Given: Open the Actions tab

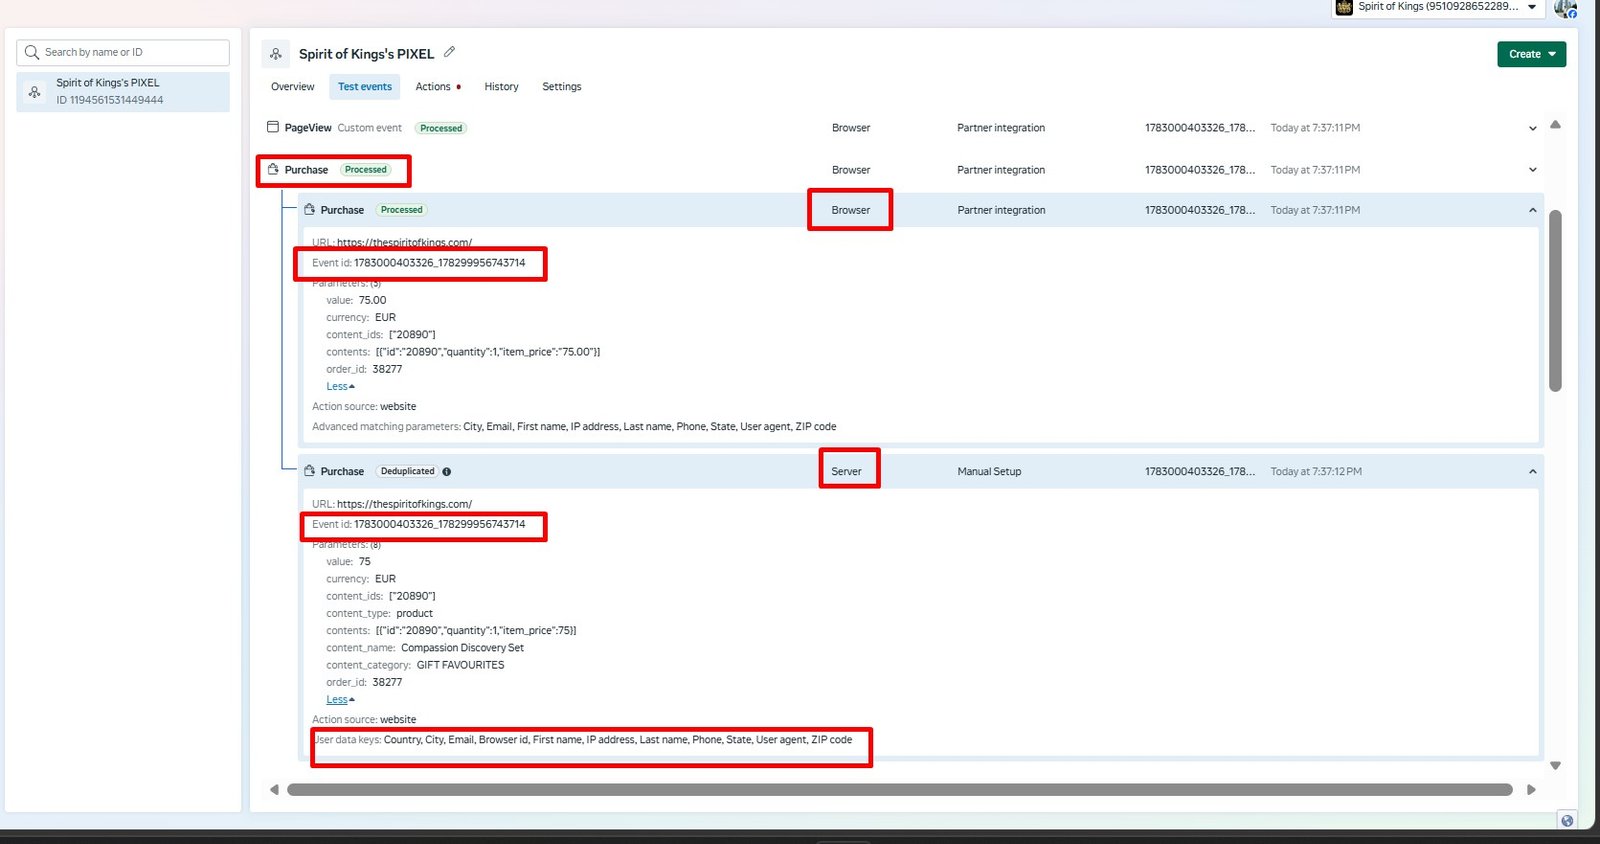Looking at the screenshot, I should [433, 87].
